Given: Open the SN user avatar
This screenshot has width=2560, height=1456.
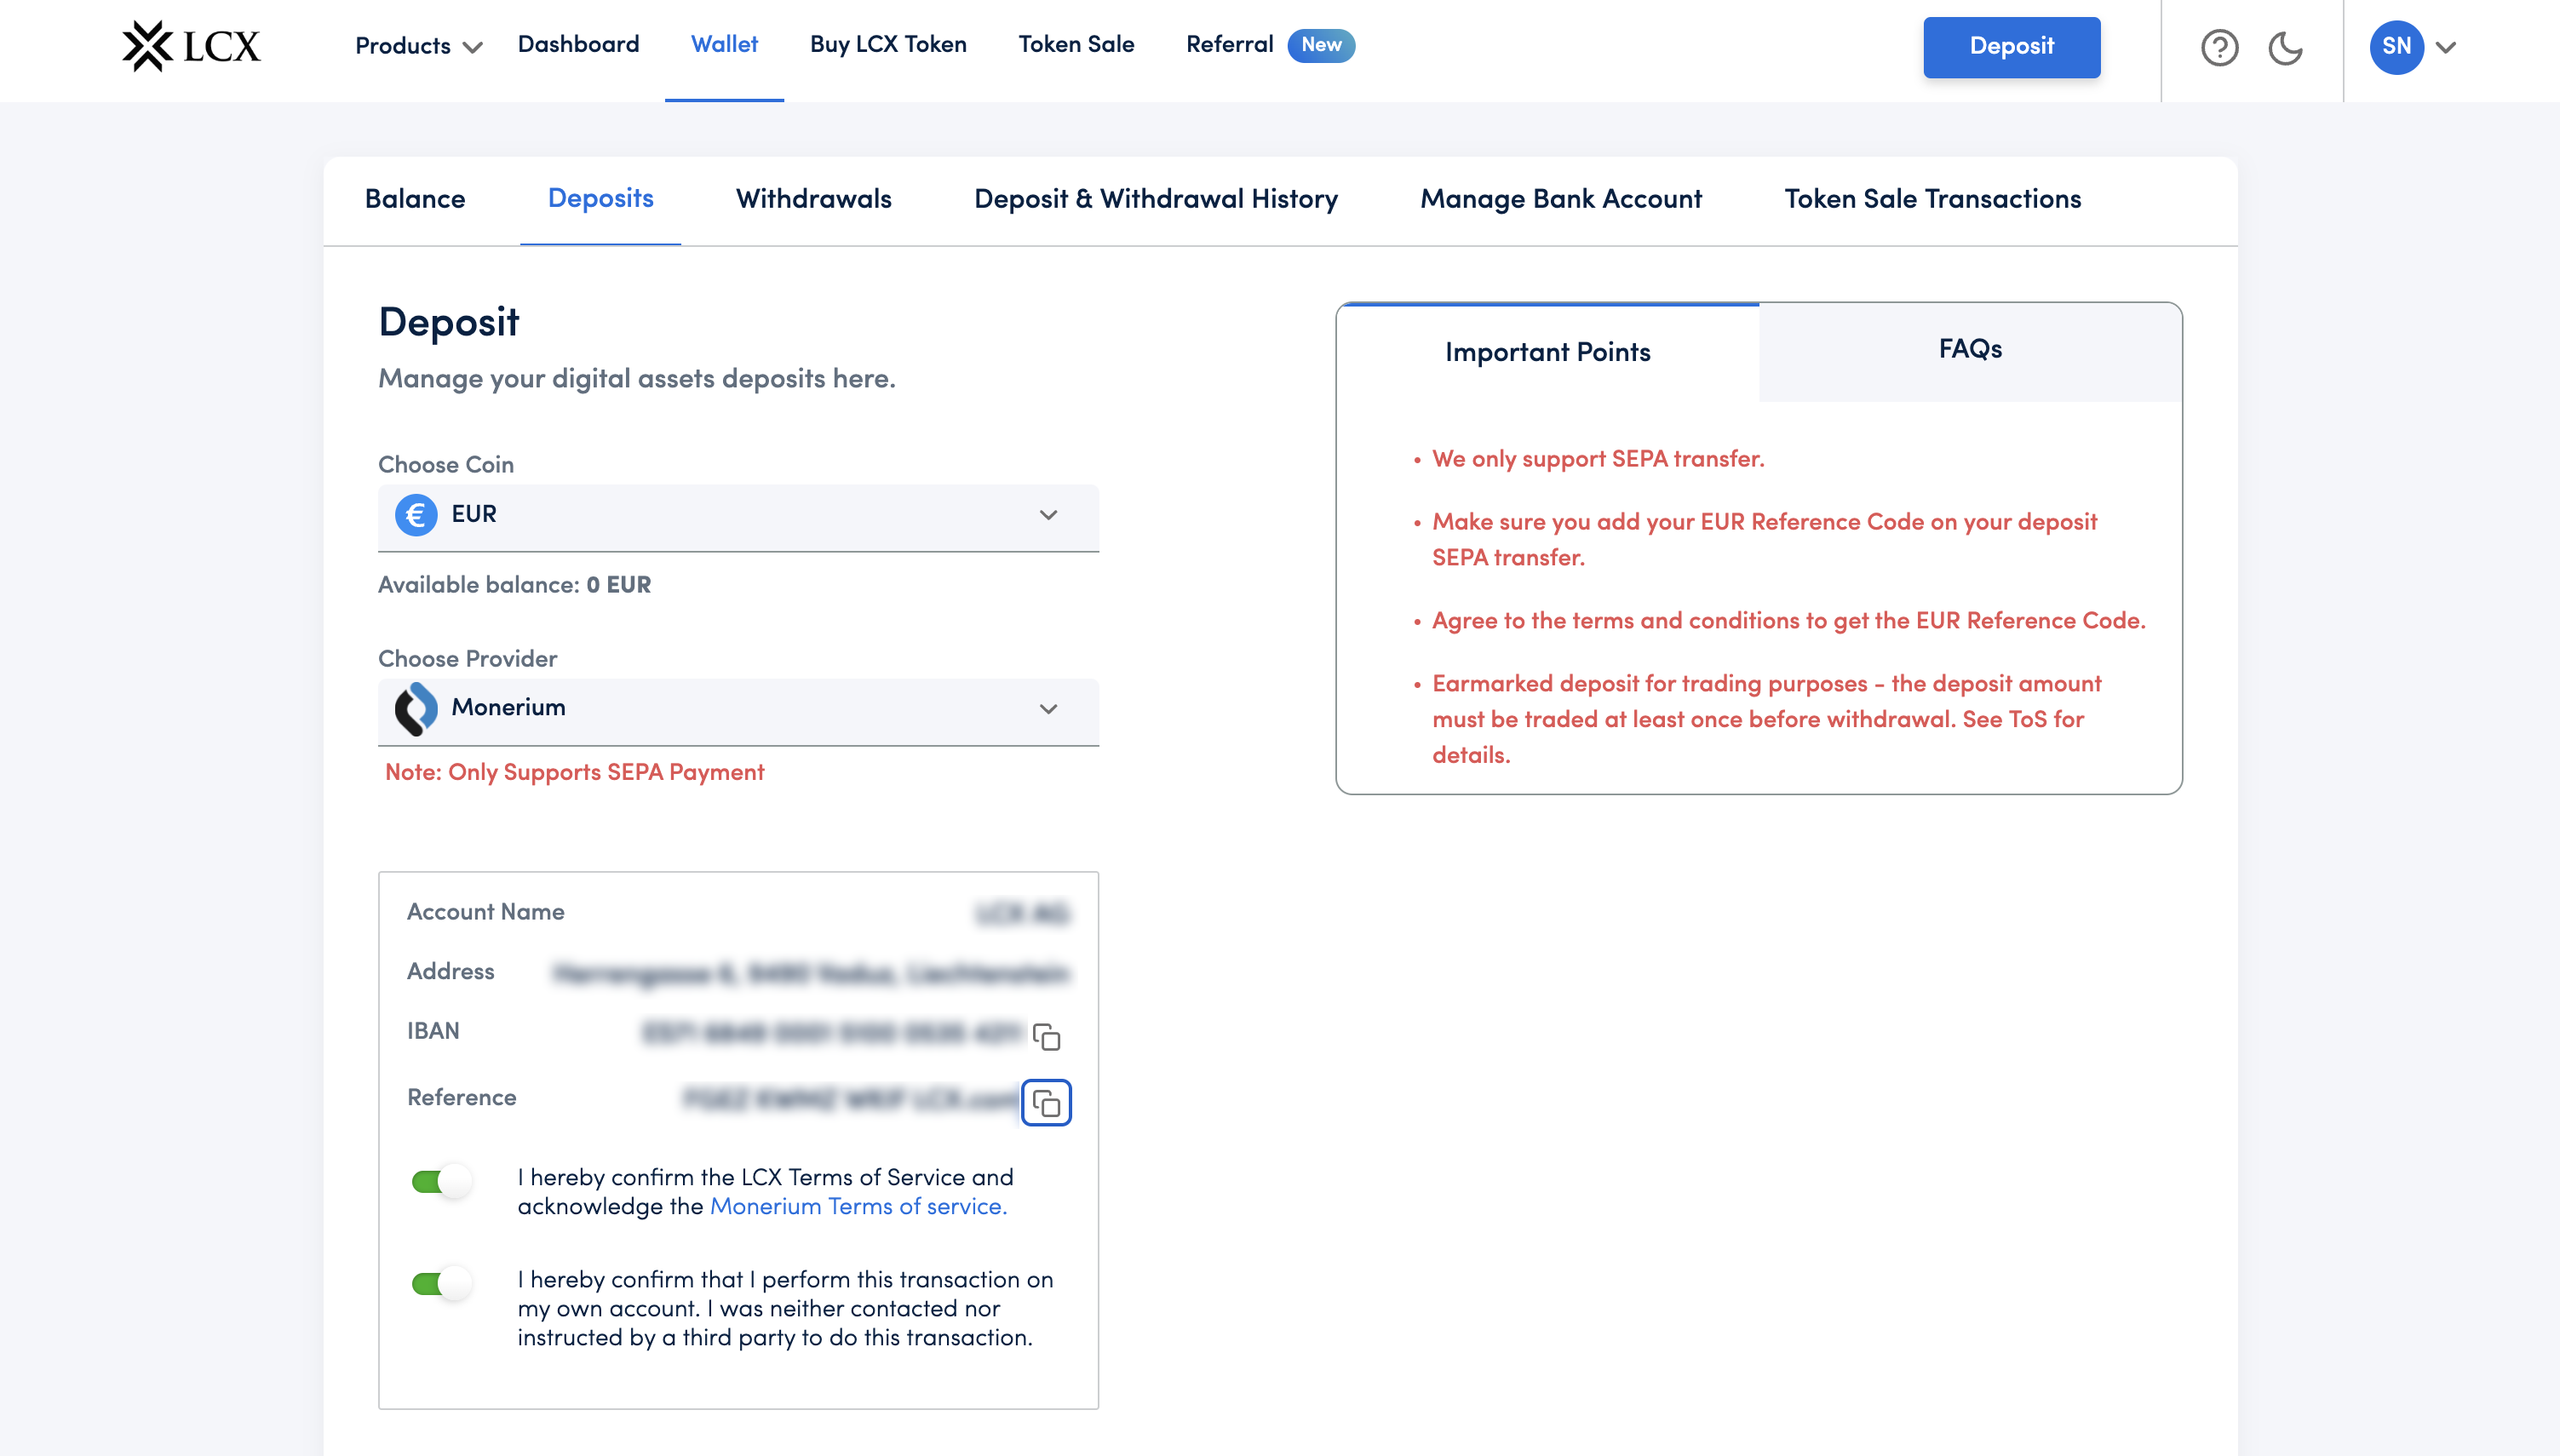Looking at the screenshot, I should pyautogui.click(x=2396, y=47).
